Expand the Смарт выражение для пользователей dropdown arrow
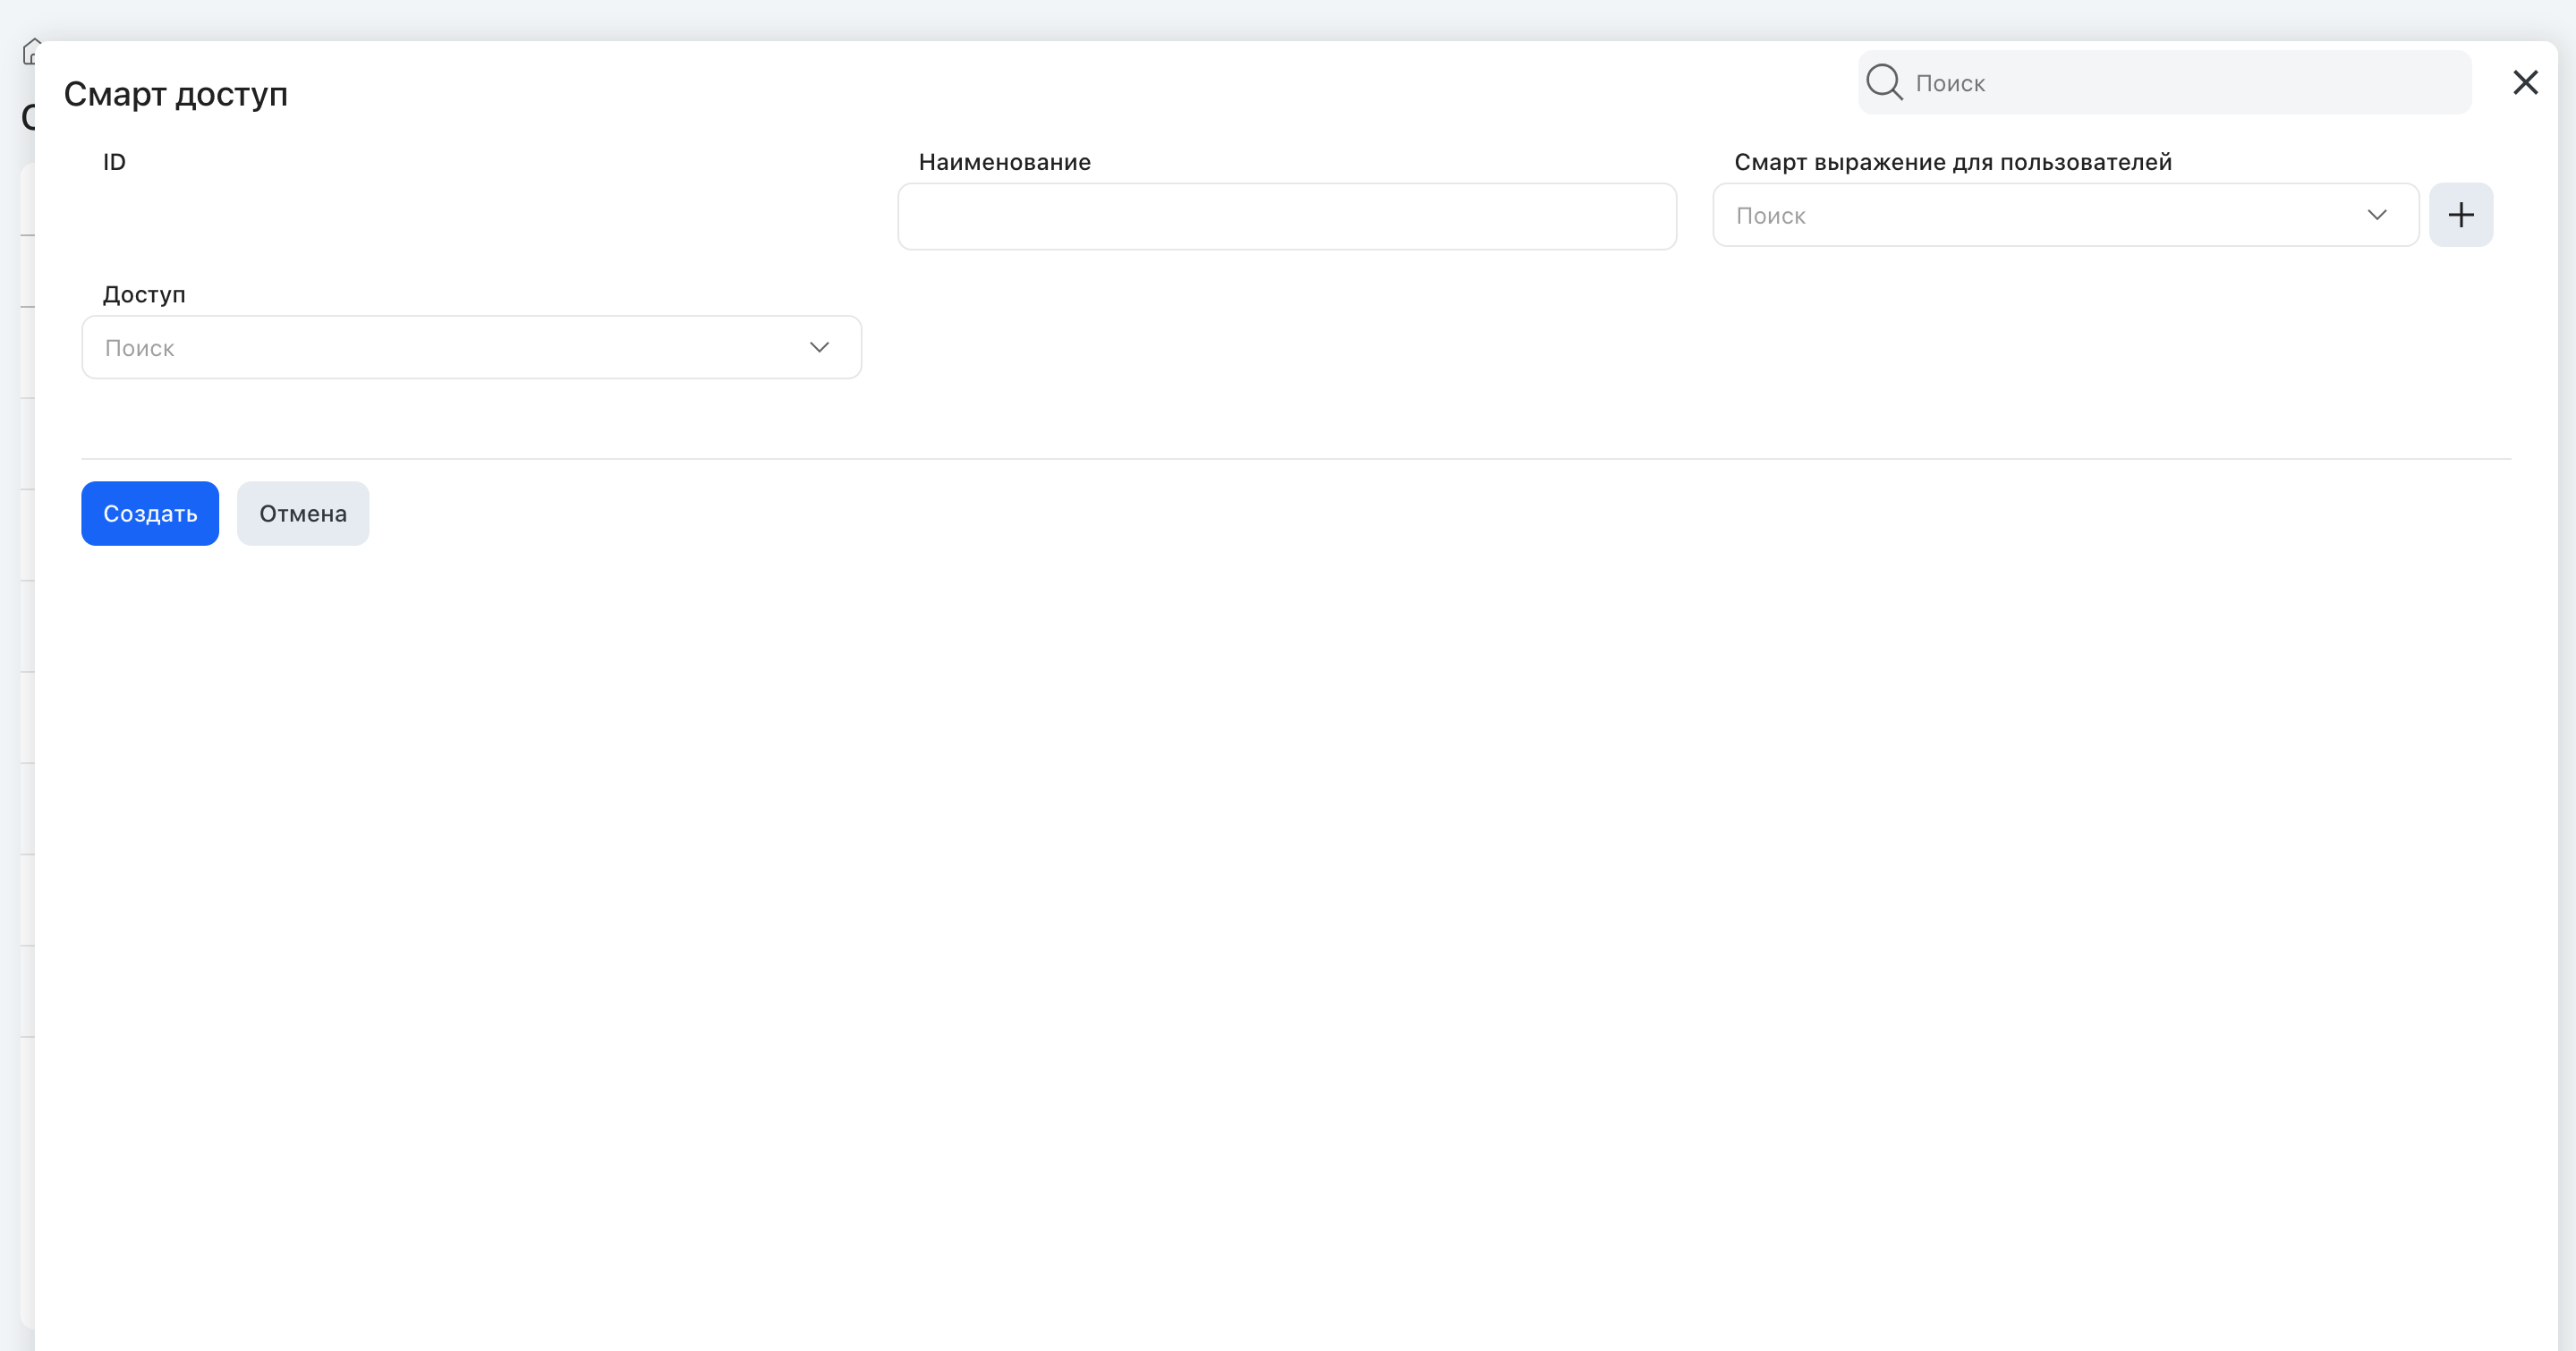 tap(2377, 215)
